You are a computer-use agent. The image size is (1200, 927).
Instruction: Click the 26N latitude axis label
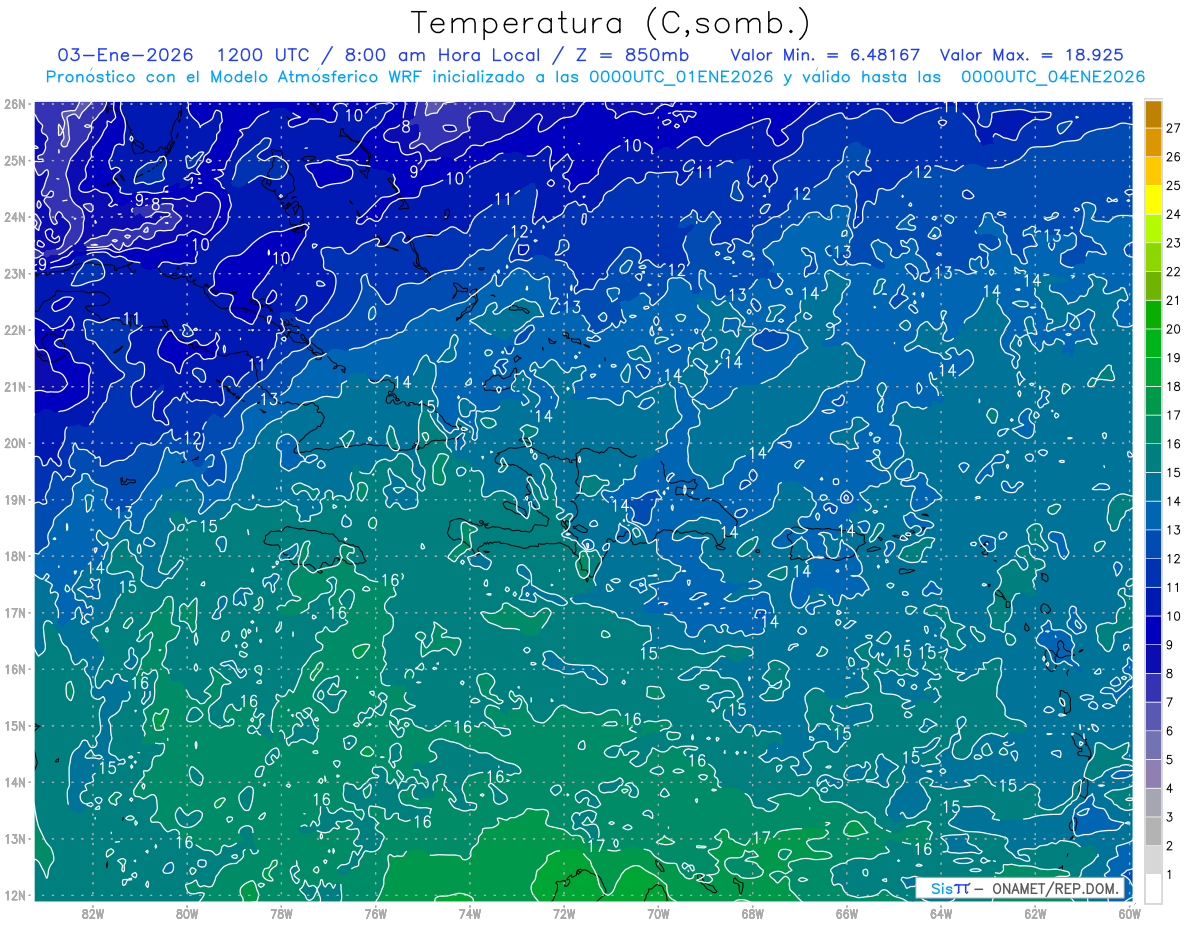pos(14,103)
